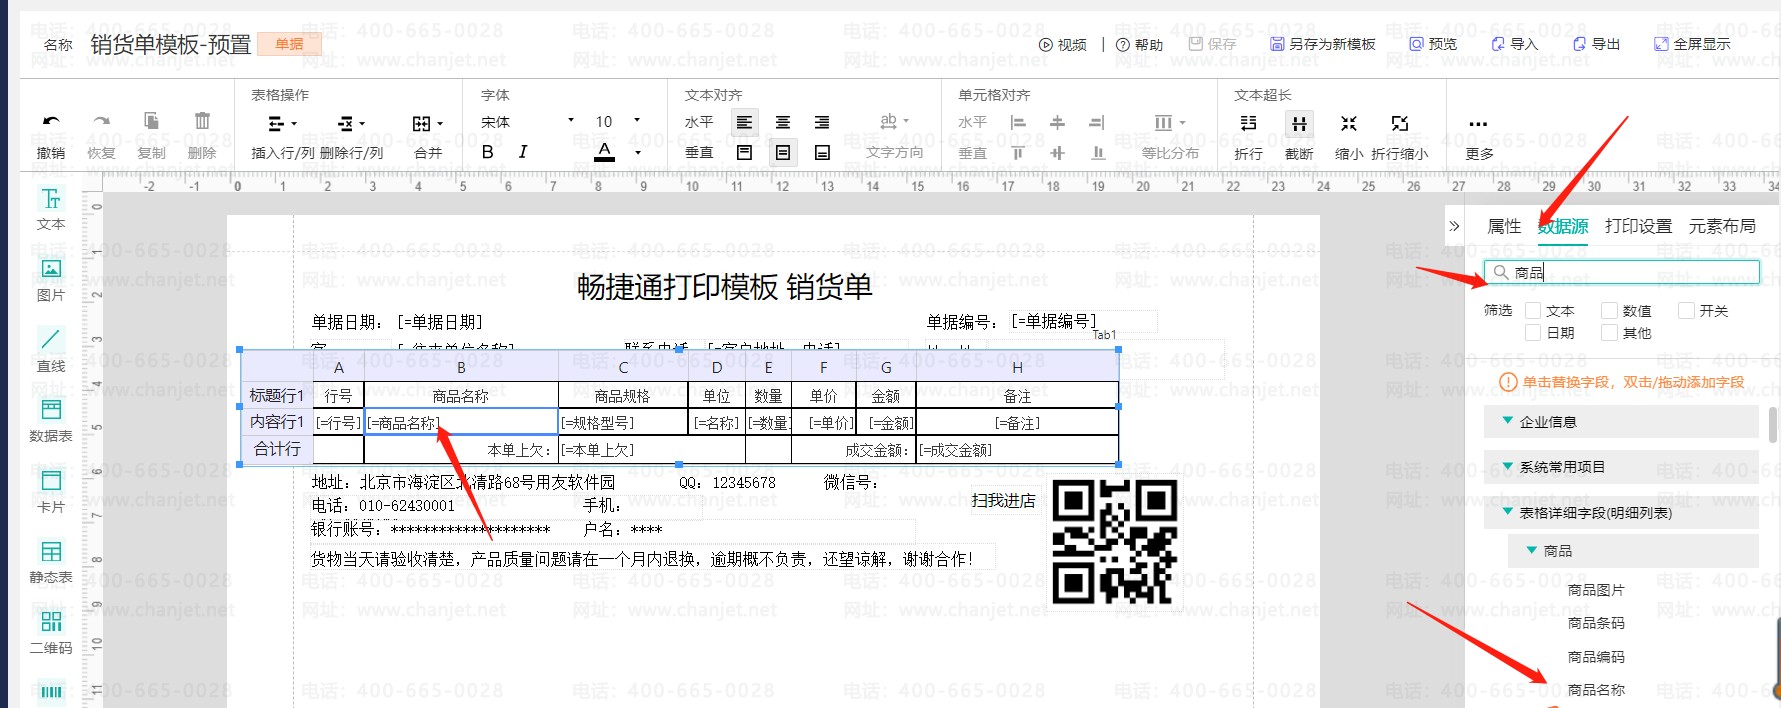Align text horizontally to the right
Screen dimensions: 1781x708
click(822, 122)
